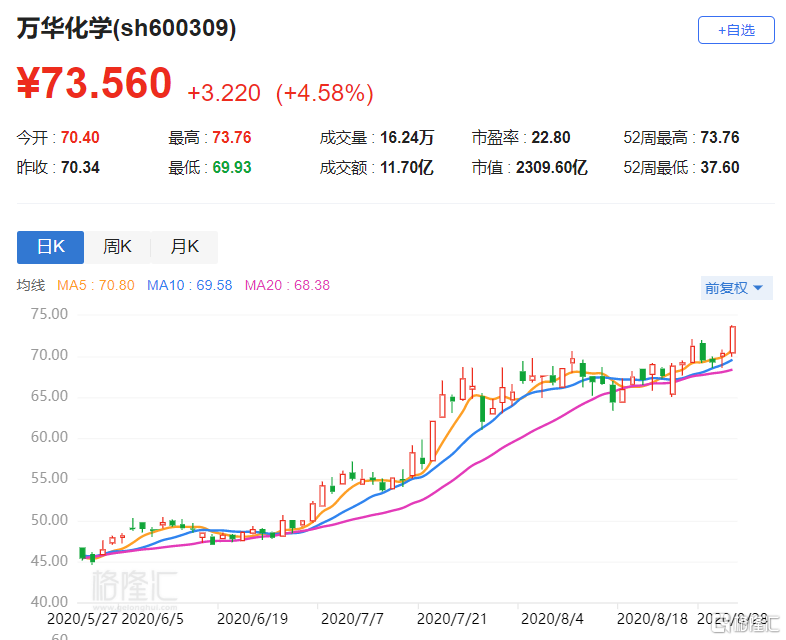Click the 最低 value 69.93
Image resolution: width=786 pixels, height=640 pixels.
(x=232, y=167)
